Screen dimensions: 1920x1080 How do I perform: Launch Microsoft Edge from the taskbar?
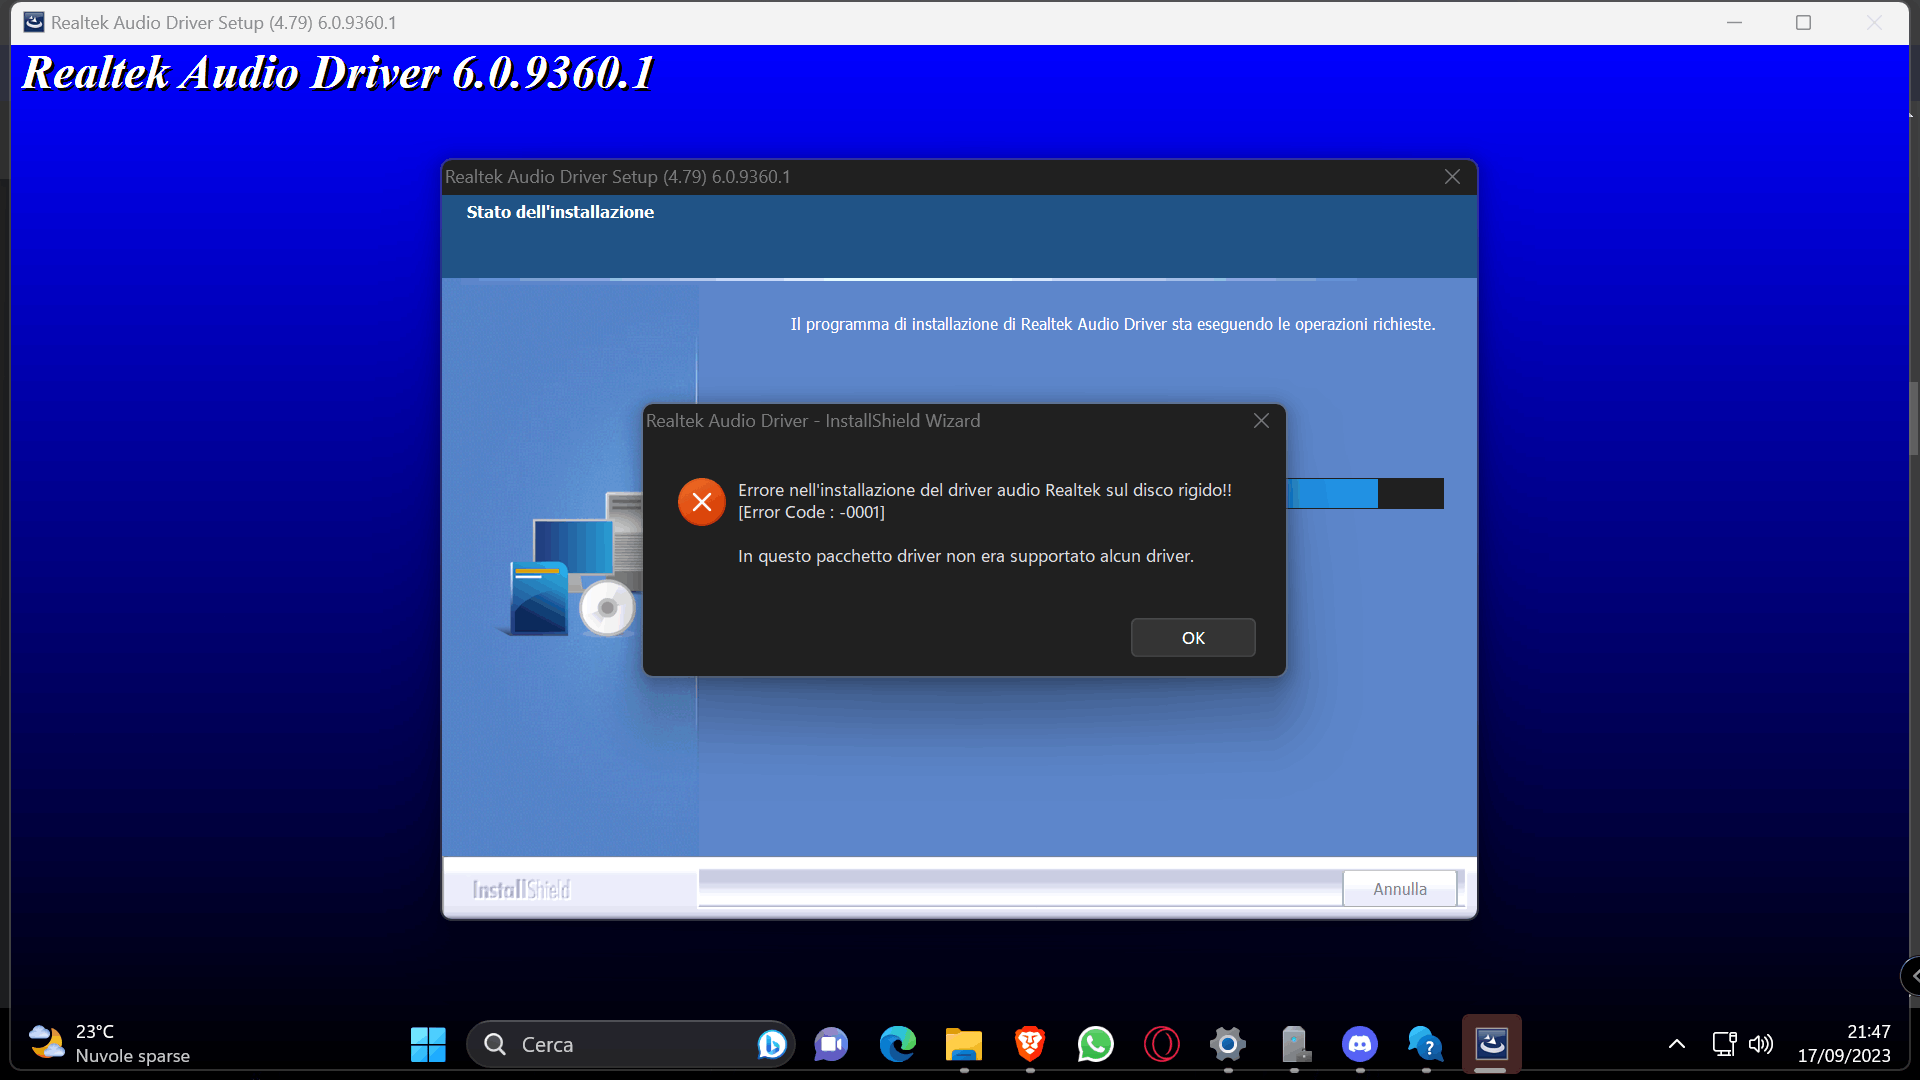pos(897,1044)
